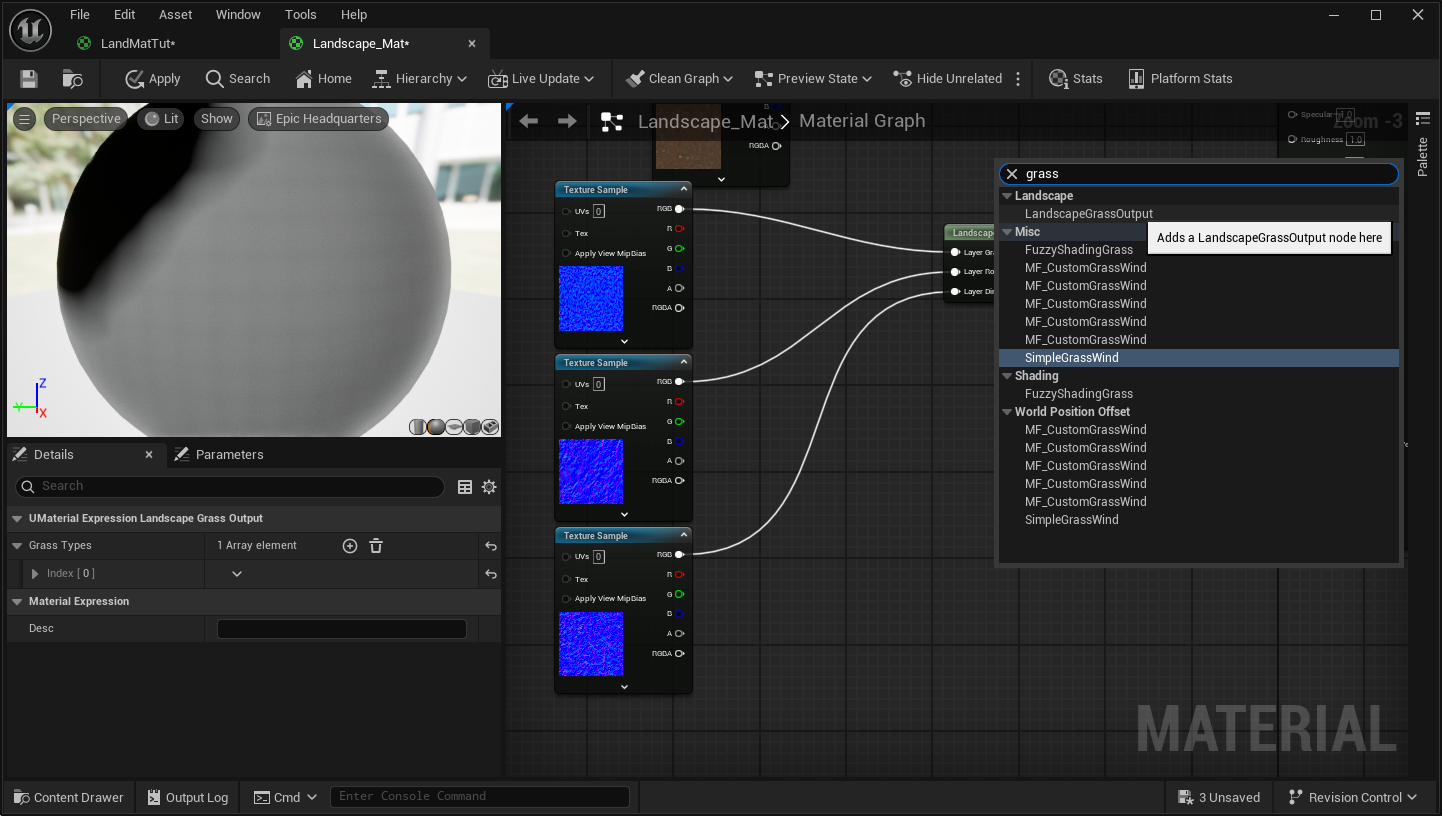Open Details settings gear icon
1442x816 pixels.
pyautogui.click(x=489, y=487)
